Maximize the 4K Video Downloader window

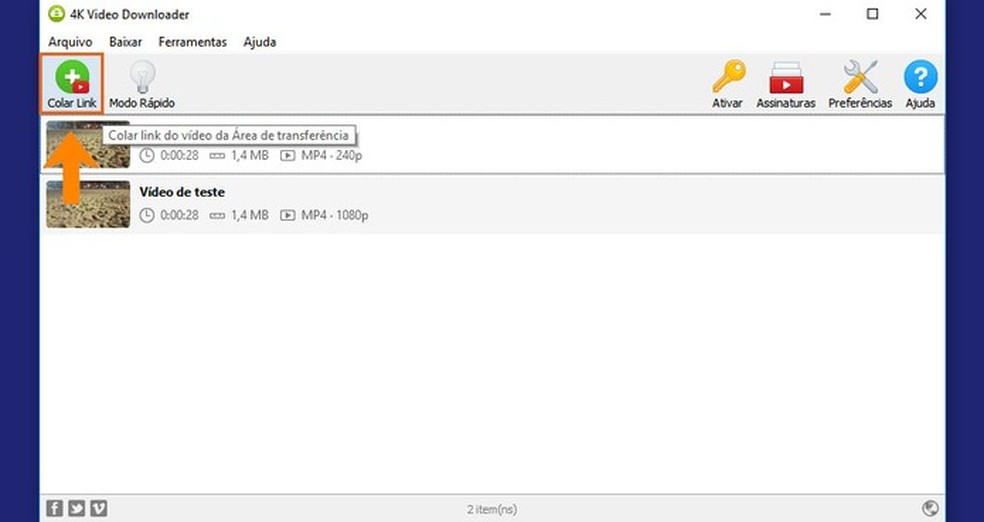pos(872,14)
